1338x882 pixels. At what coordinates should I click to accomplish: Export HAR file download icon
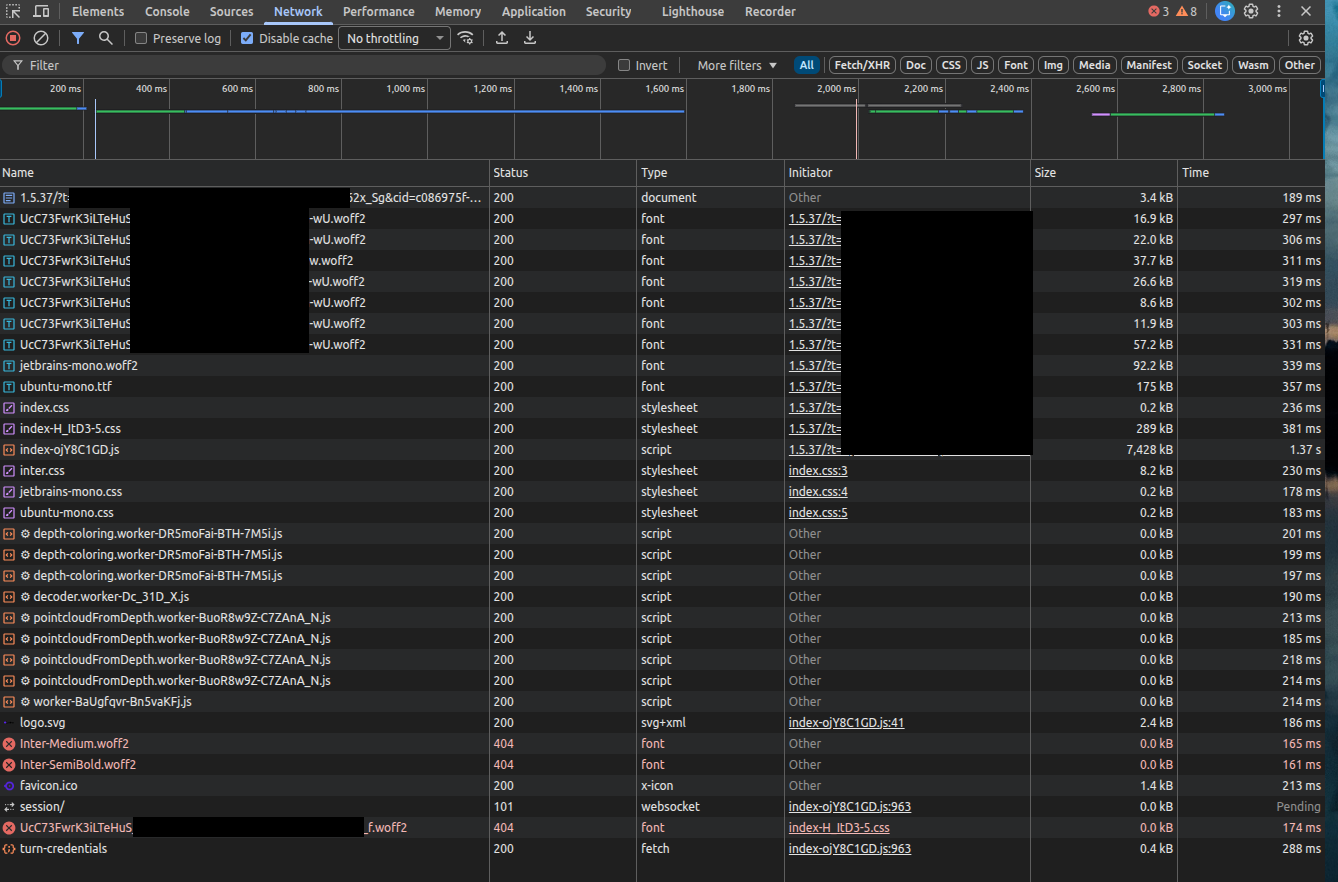pyautogui.click(x=530, y=38)
